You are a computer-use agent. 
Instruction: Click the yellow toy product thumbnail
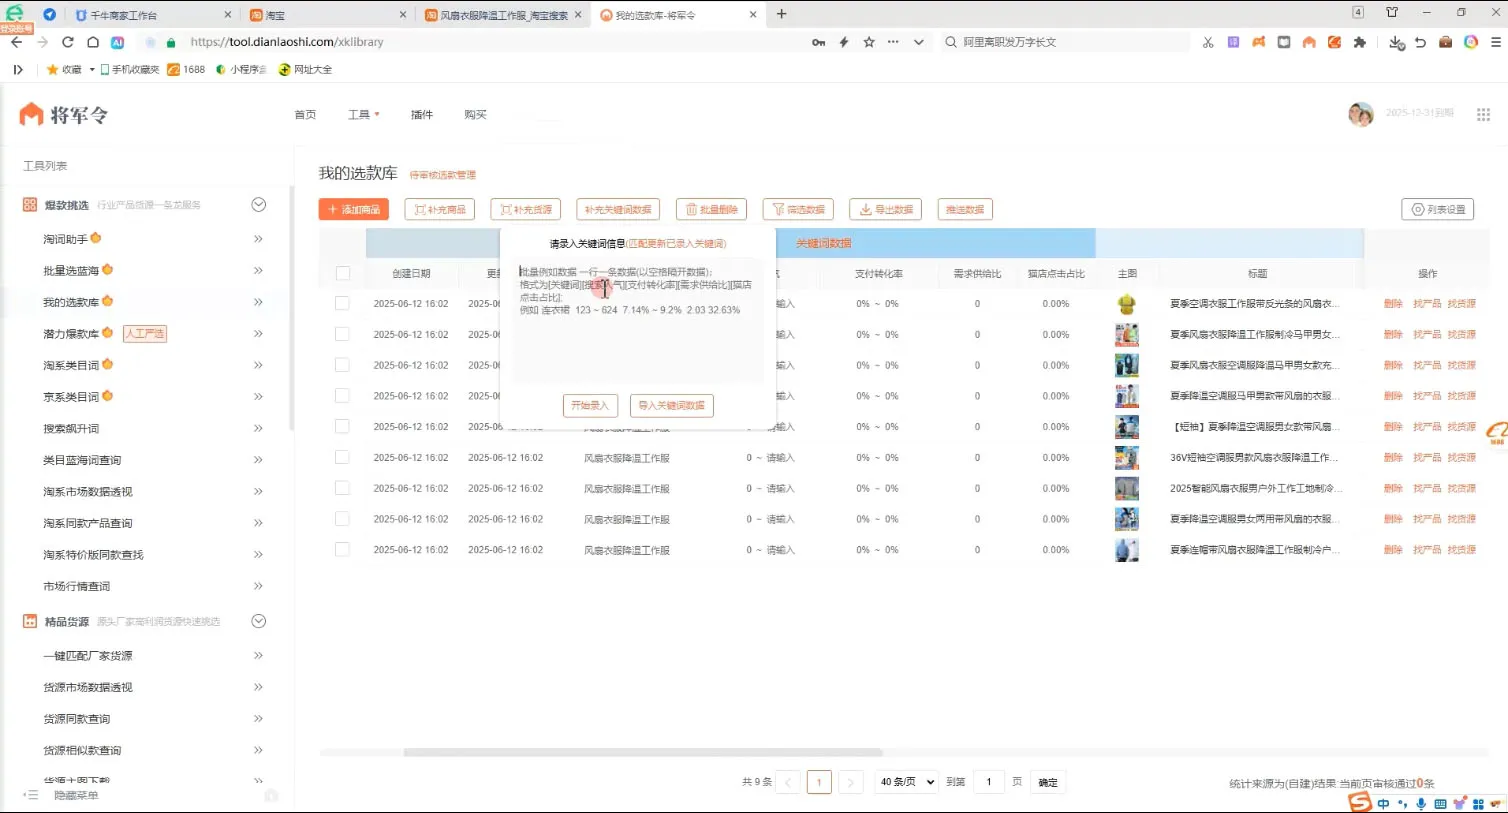[x=1126, y=303]
